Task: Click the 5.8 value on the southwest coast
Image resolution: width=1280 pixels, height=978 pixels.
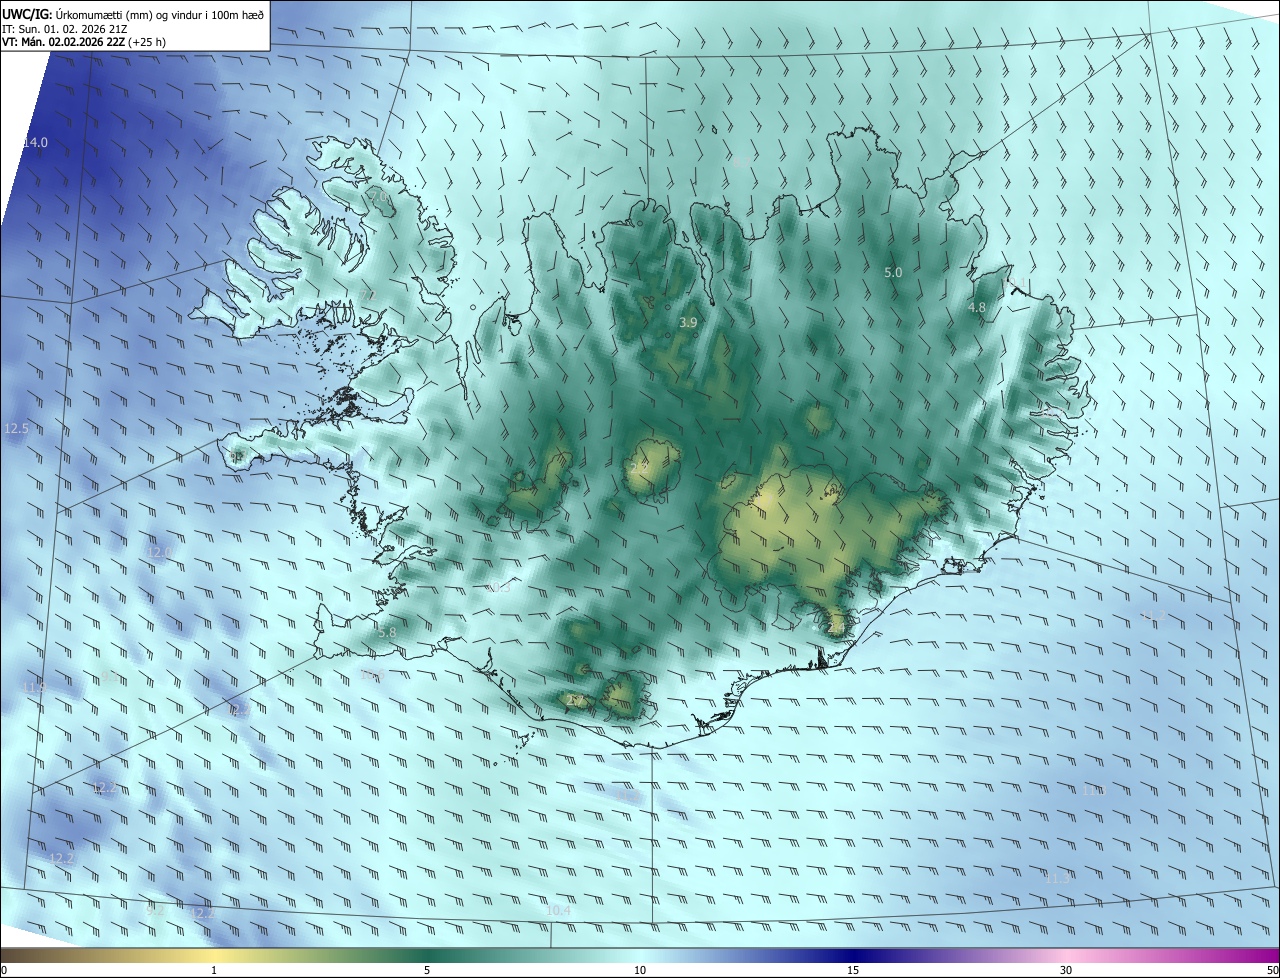Action: click(388, 632)
